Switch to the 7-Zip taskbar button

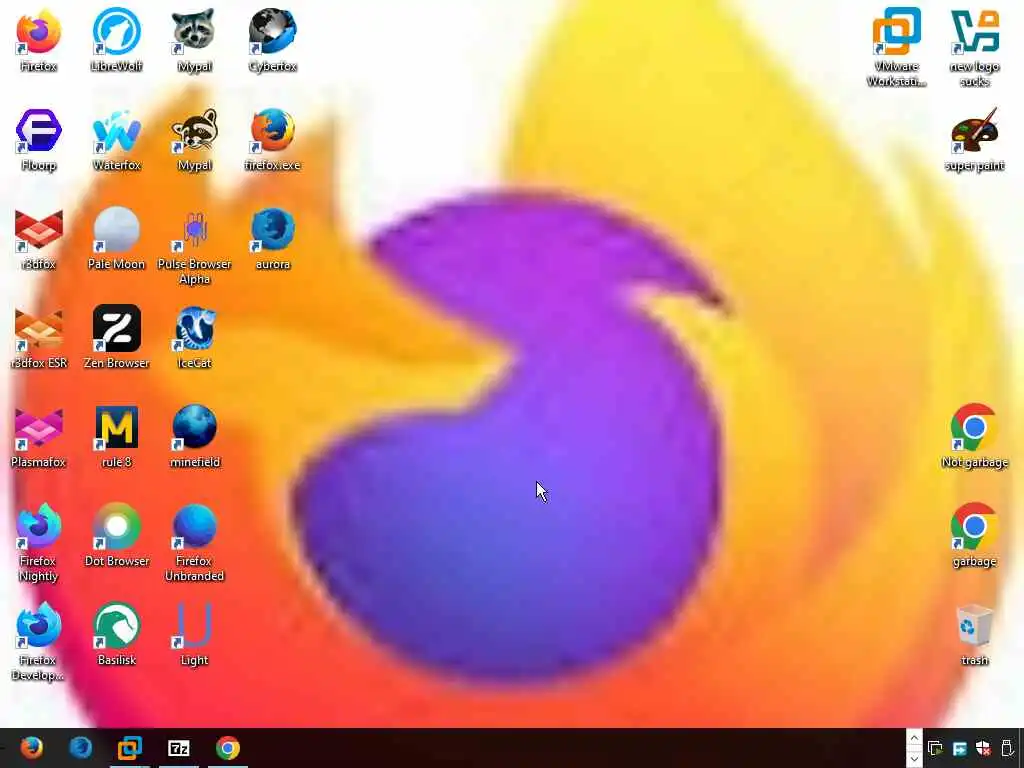tap(179, 748)
